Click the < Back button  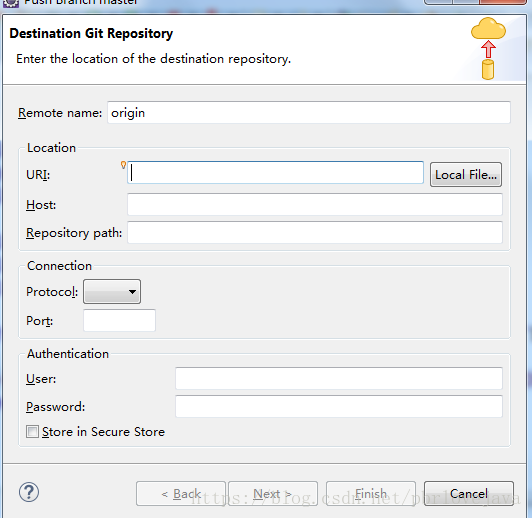(181, 494)
